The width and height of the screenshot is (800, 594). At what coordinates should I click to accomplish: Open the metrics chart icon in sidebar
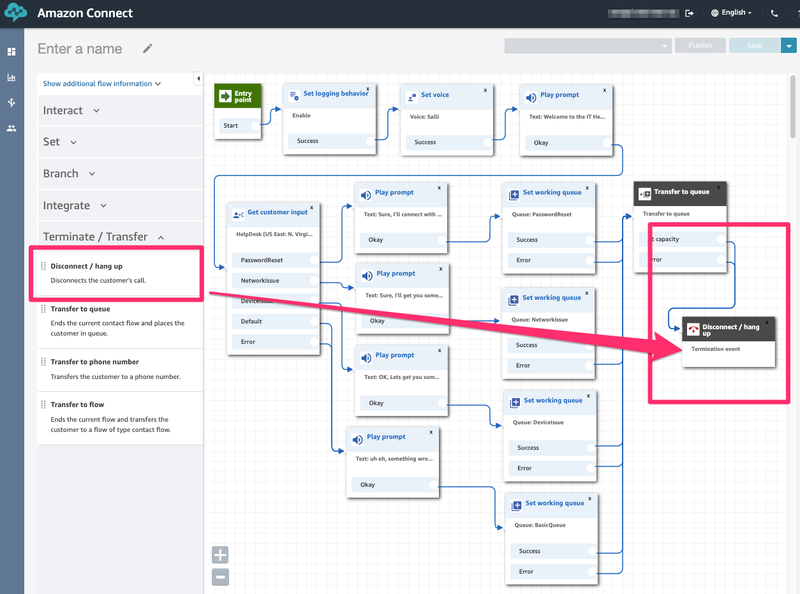11,77
